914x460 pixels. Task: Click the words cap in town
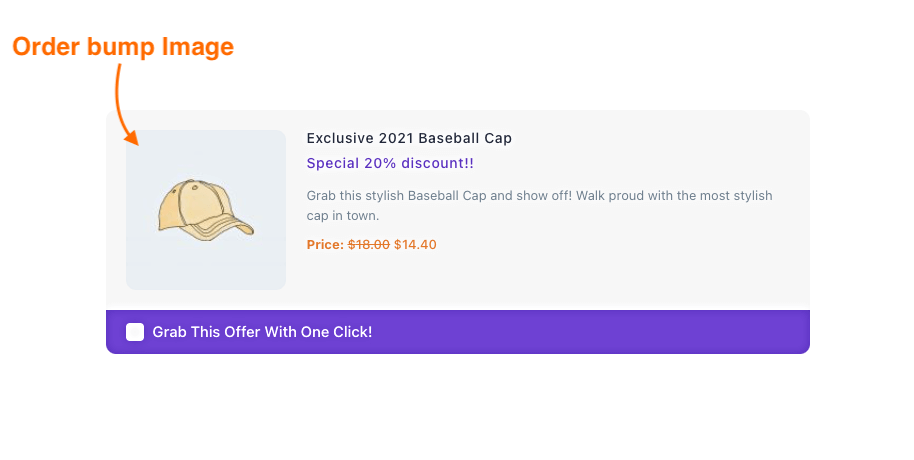pyautogui.click(x=343, y=216)
